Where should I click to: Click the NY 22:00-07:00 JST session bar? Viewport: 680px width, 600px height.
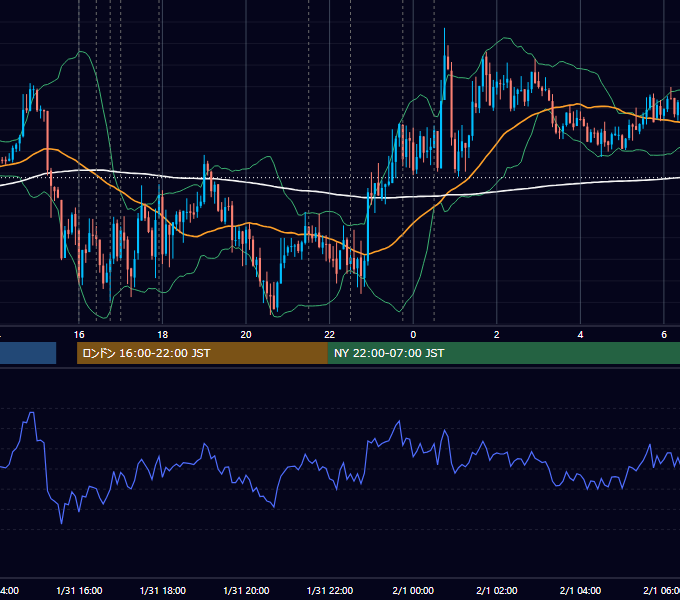pyautogui.click(x=503, y=353)
